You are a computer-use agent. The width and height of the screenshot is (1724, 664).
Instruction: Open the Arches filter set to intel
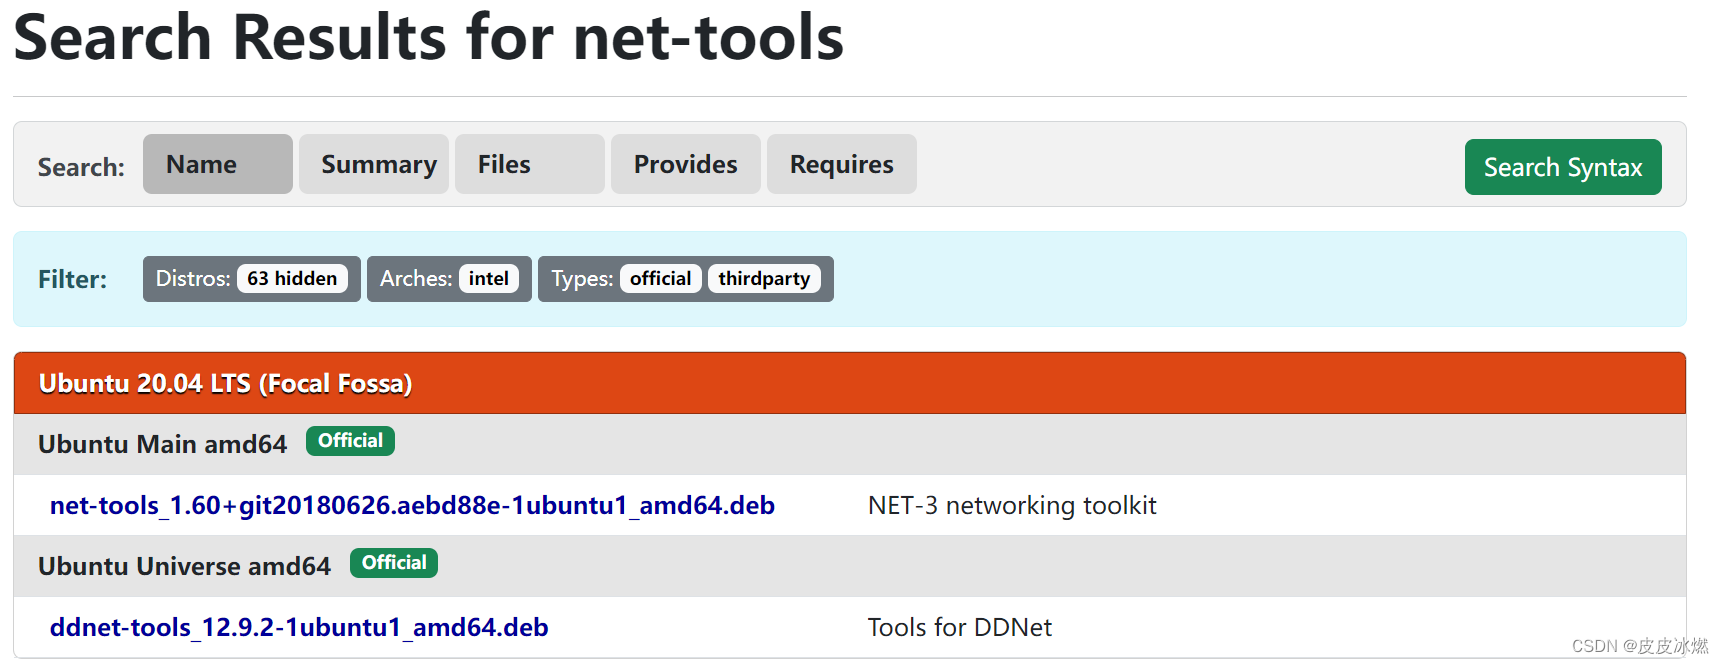[x=449, y=279]
